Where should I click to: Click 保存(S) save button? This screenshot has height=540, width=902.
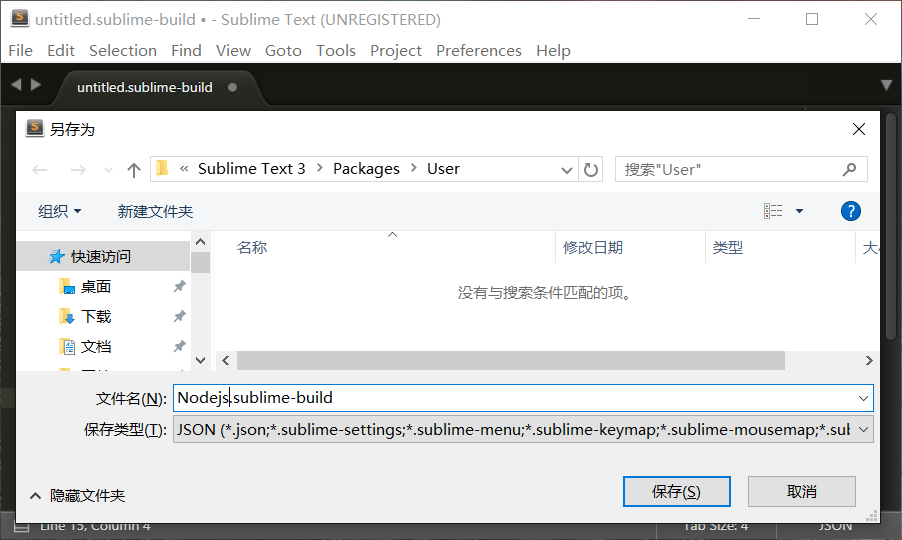pyautogui.click(x=676, y=492)
